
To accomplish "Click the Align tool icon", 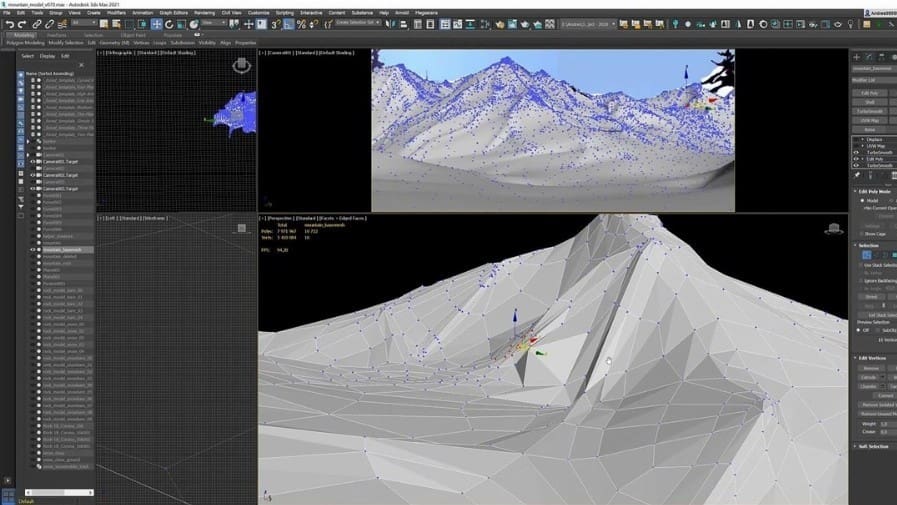I will click(403, 24).
